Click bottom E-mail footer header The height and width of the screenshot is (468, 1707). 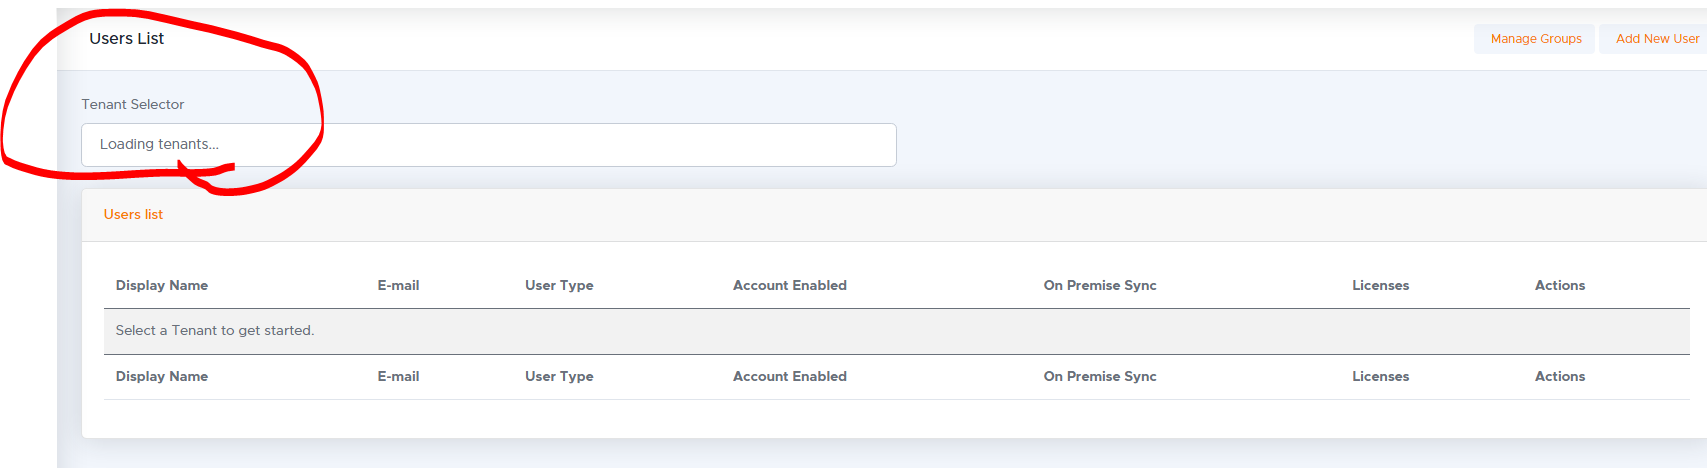[x=398, y=376]
